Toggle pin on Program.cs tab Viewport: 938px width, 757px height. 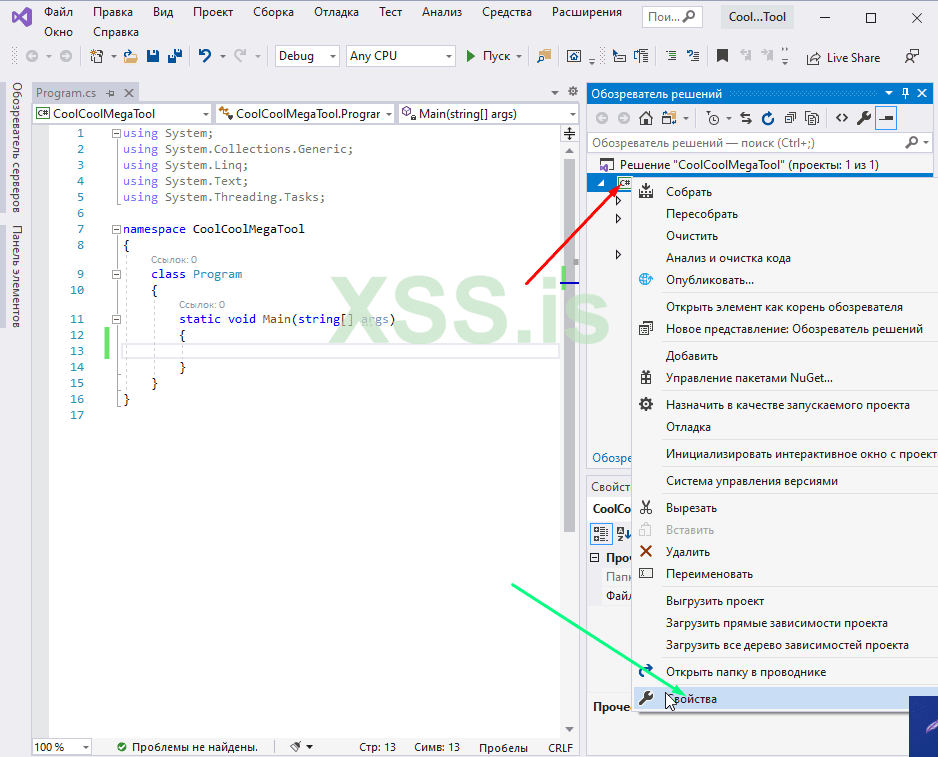pyautogui.click(x=110, y=93)
